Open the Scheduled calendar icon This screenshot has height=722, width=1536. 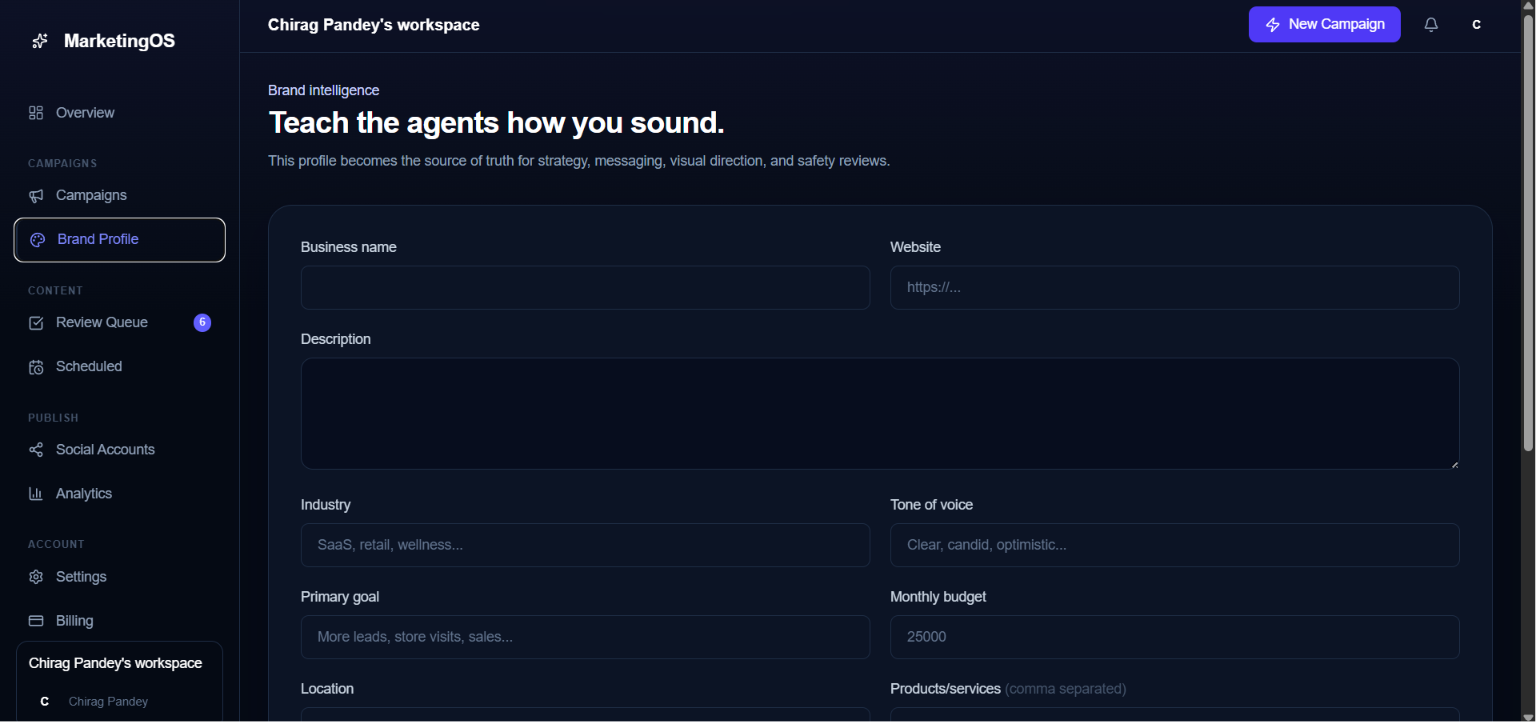(36, 367)
